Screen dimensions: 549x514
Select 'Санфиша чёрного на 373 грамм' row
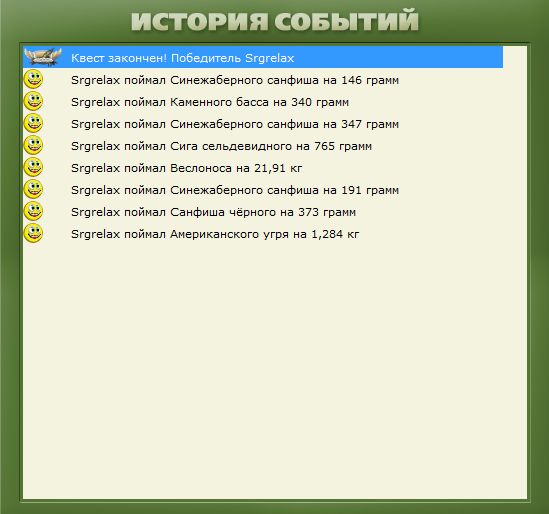(263, 212)
